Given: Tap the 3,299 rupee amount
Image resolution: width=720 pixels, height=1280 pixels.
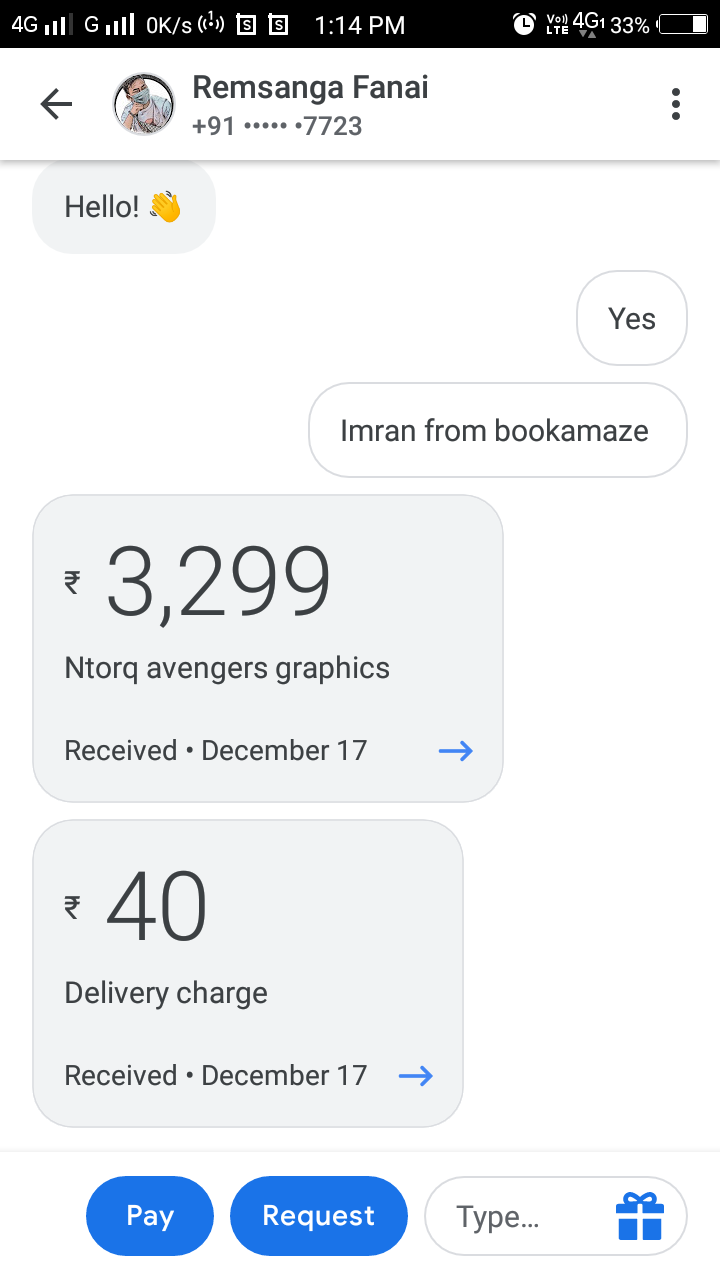Looking at the screenshot, I should pyautogui.click(x=218, y=582).
